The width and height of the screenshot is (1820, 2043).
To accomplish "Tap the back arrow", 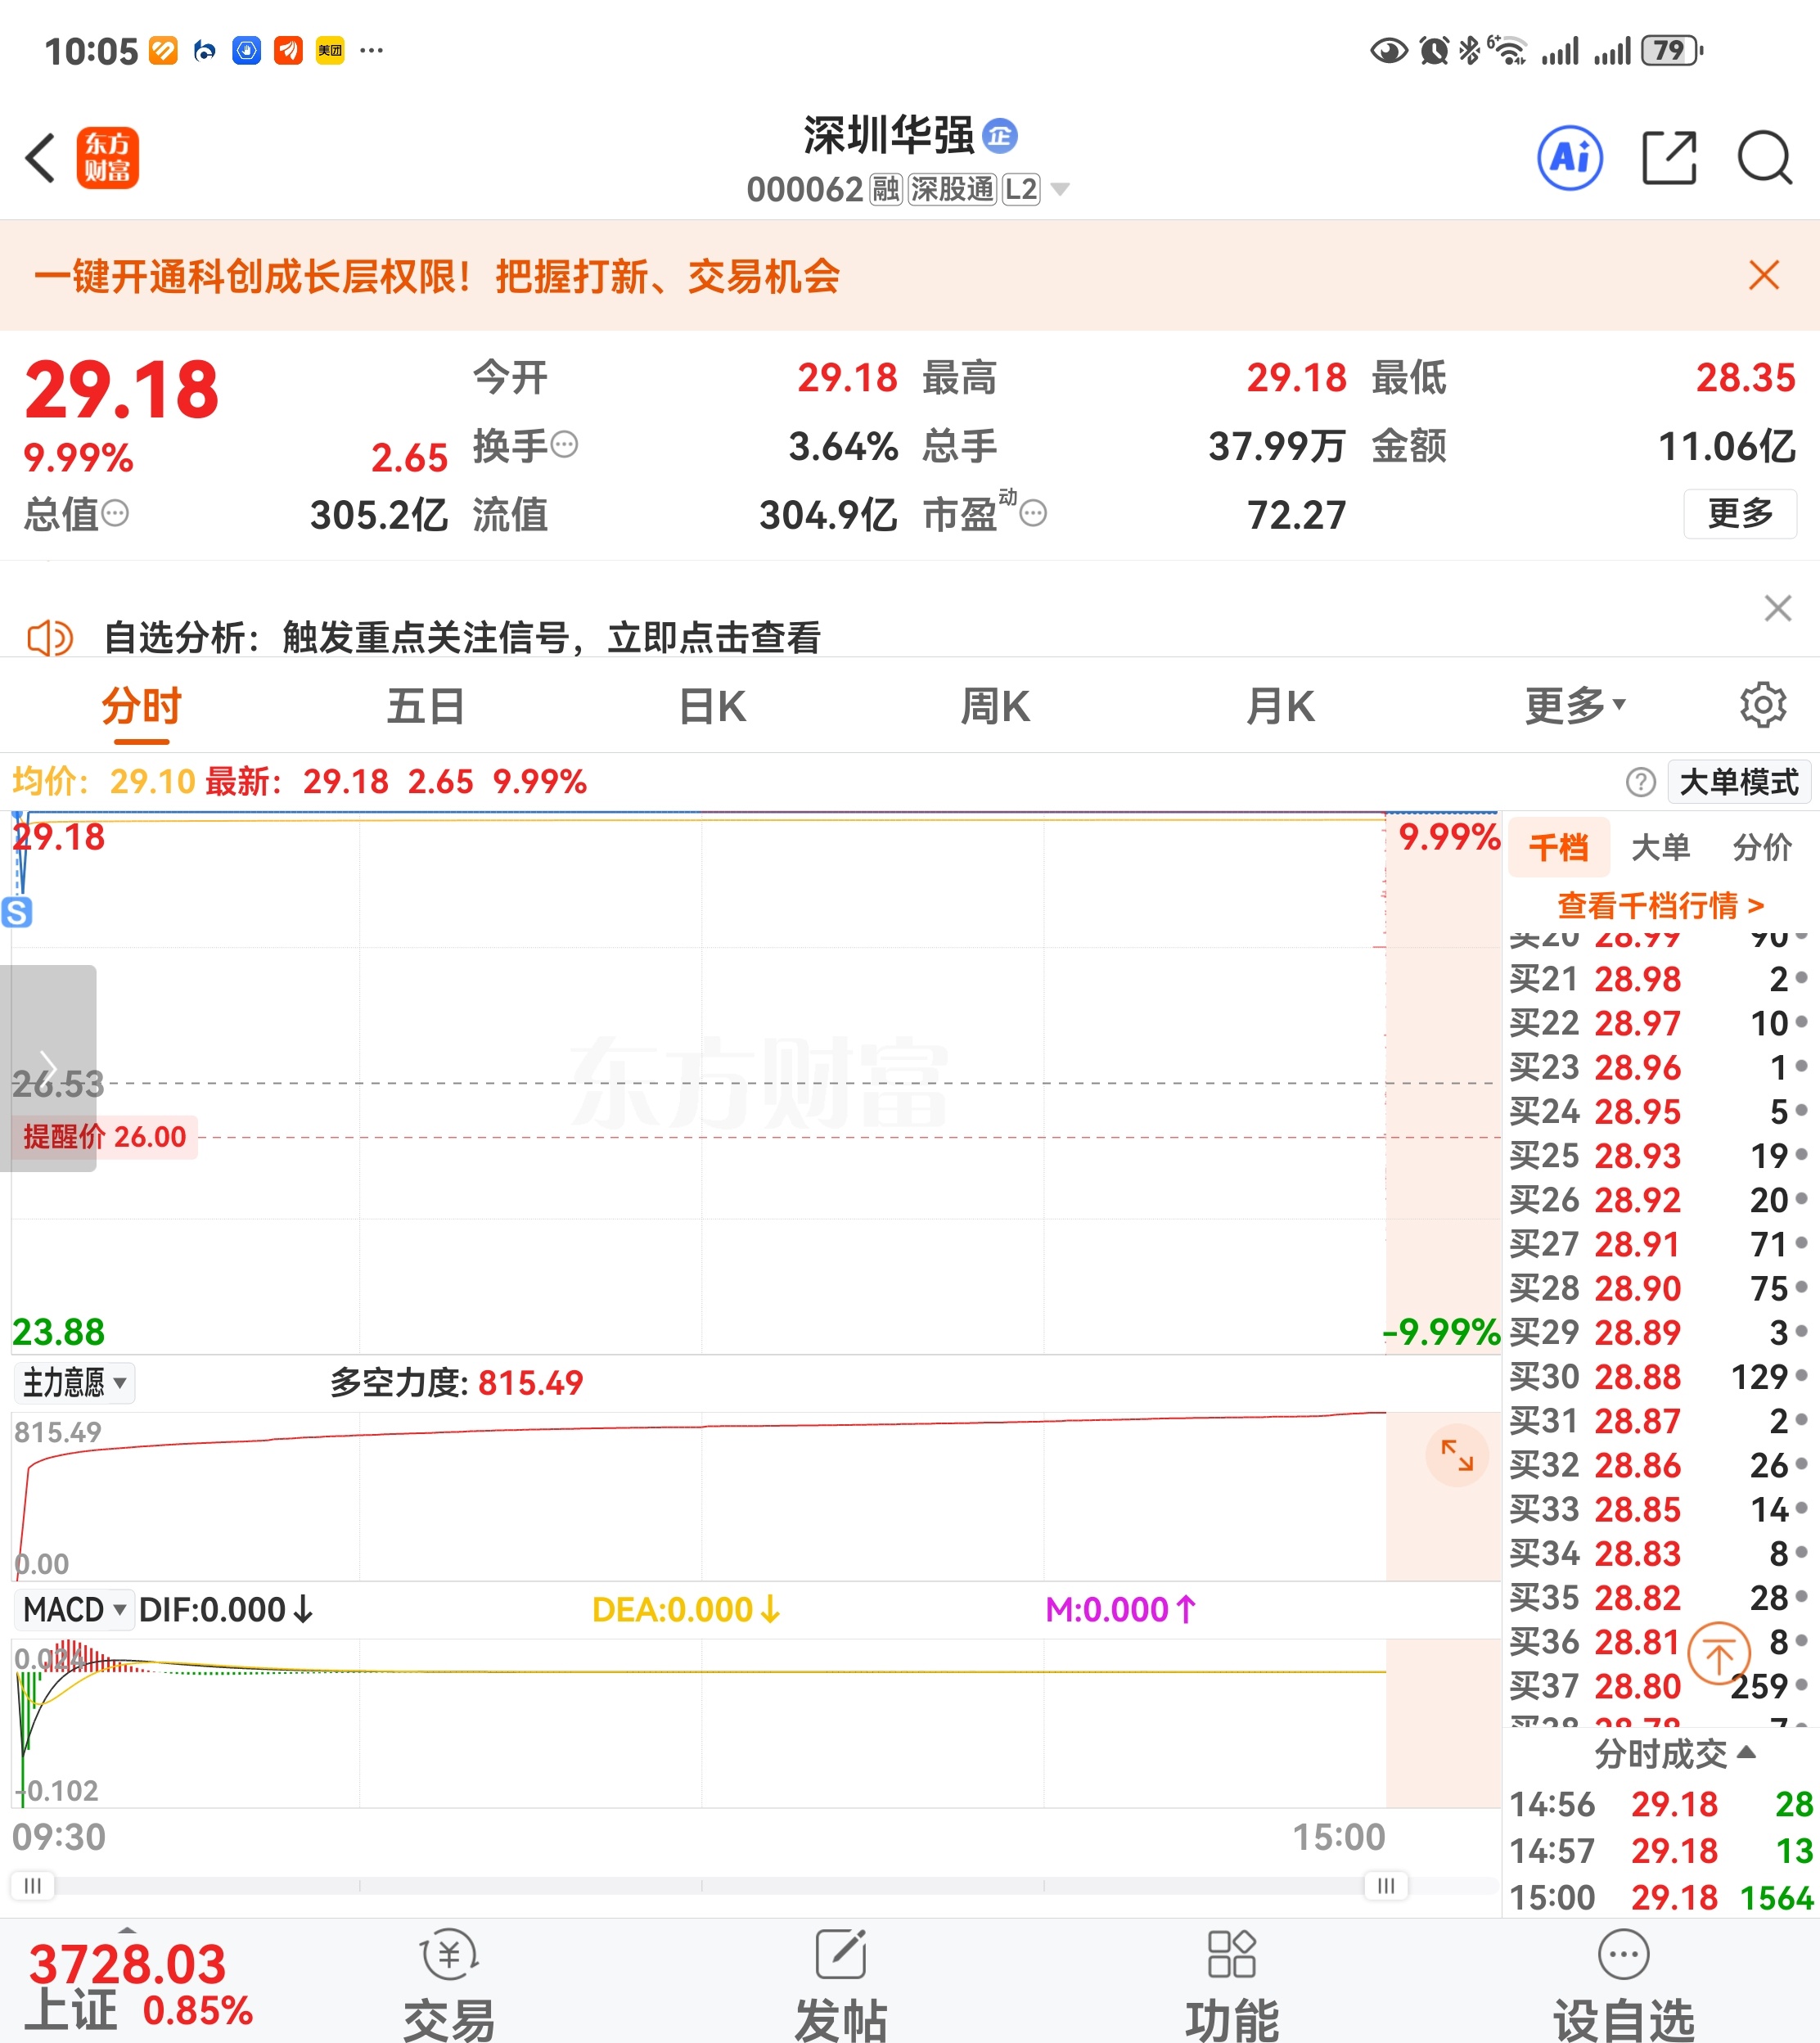I will (x=41, y=158).
